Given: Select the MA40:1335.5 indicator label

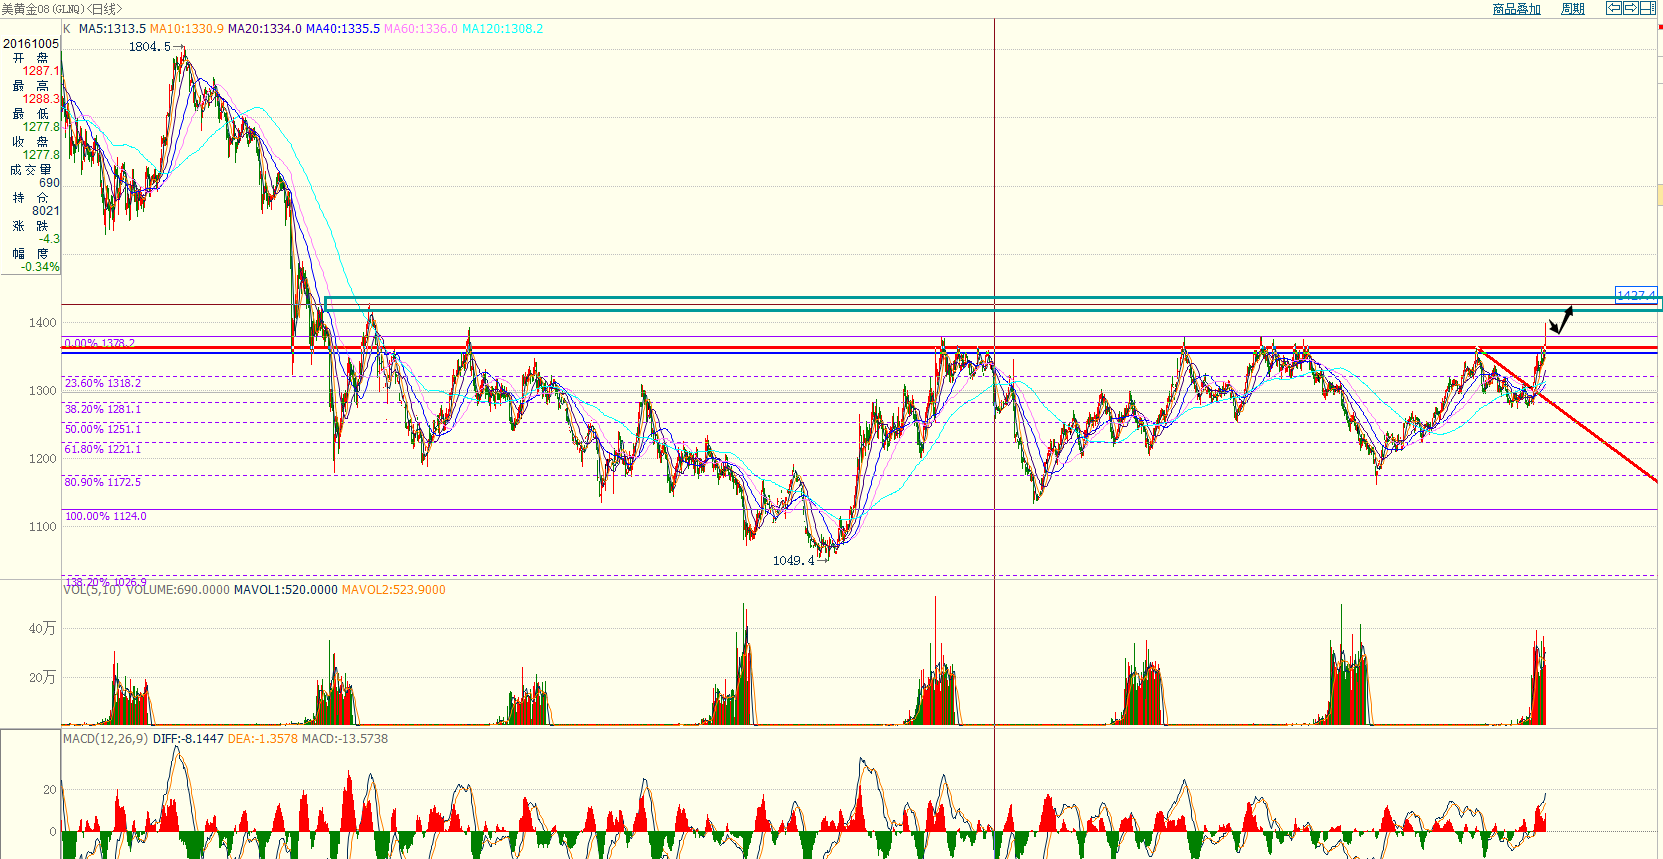Looking at the screenshot, I should coord(343,29).
